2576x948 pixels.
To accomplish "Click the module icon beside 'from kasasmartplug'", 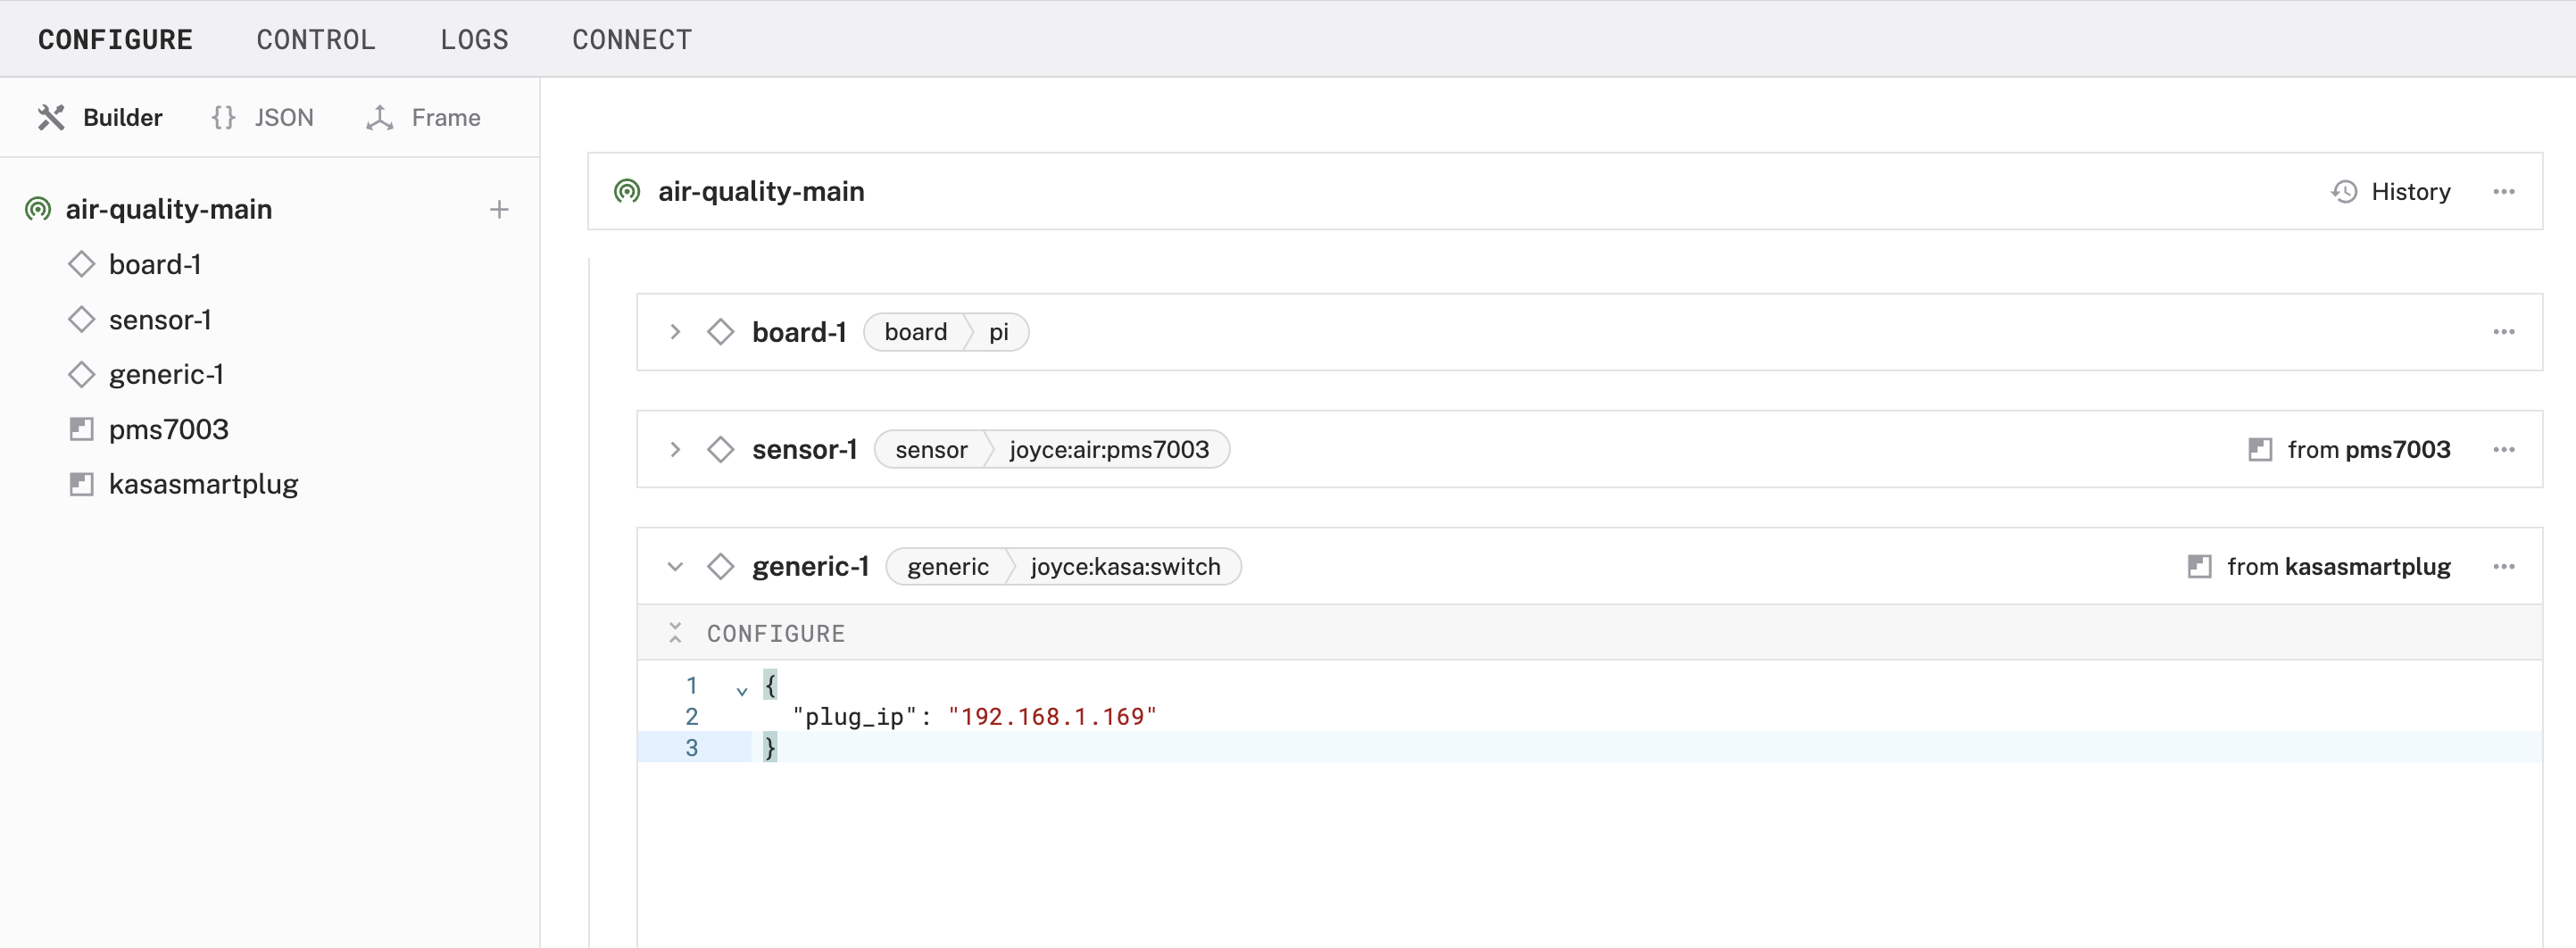I will click(x=2199, y=567).
